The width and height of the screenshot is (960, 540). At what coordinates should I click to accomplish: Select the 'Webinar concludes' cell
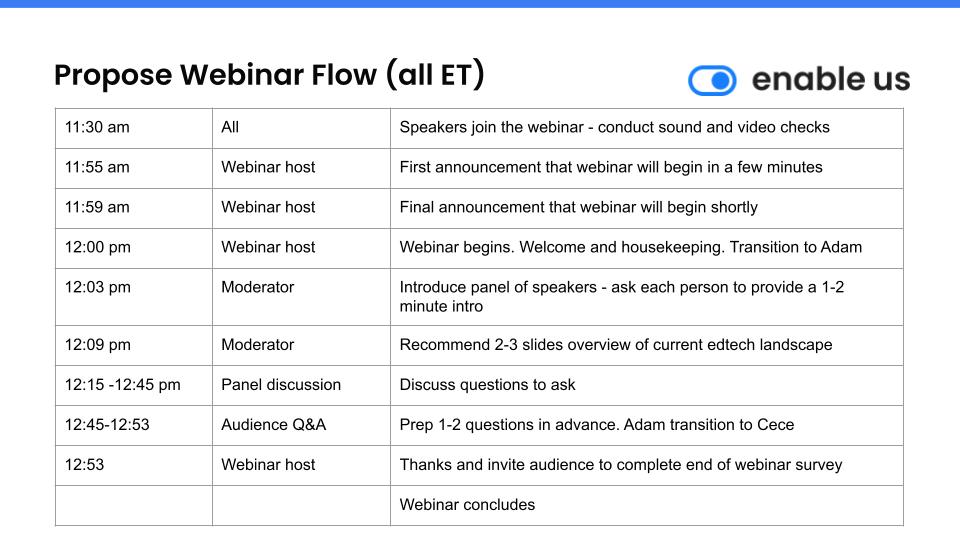coord(647,505)
